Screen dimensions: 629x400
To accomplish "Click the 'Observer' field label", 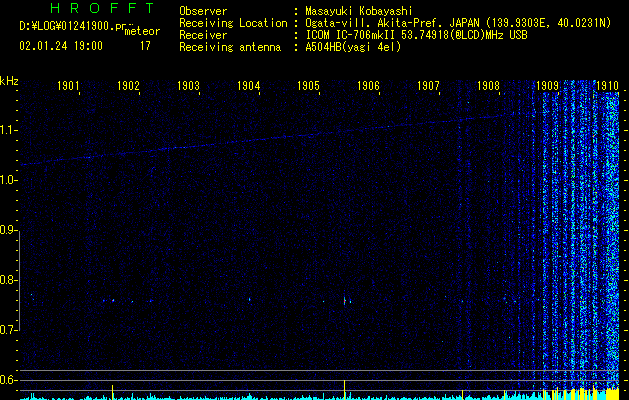I will (x=203, y=11).
